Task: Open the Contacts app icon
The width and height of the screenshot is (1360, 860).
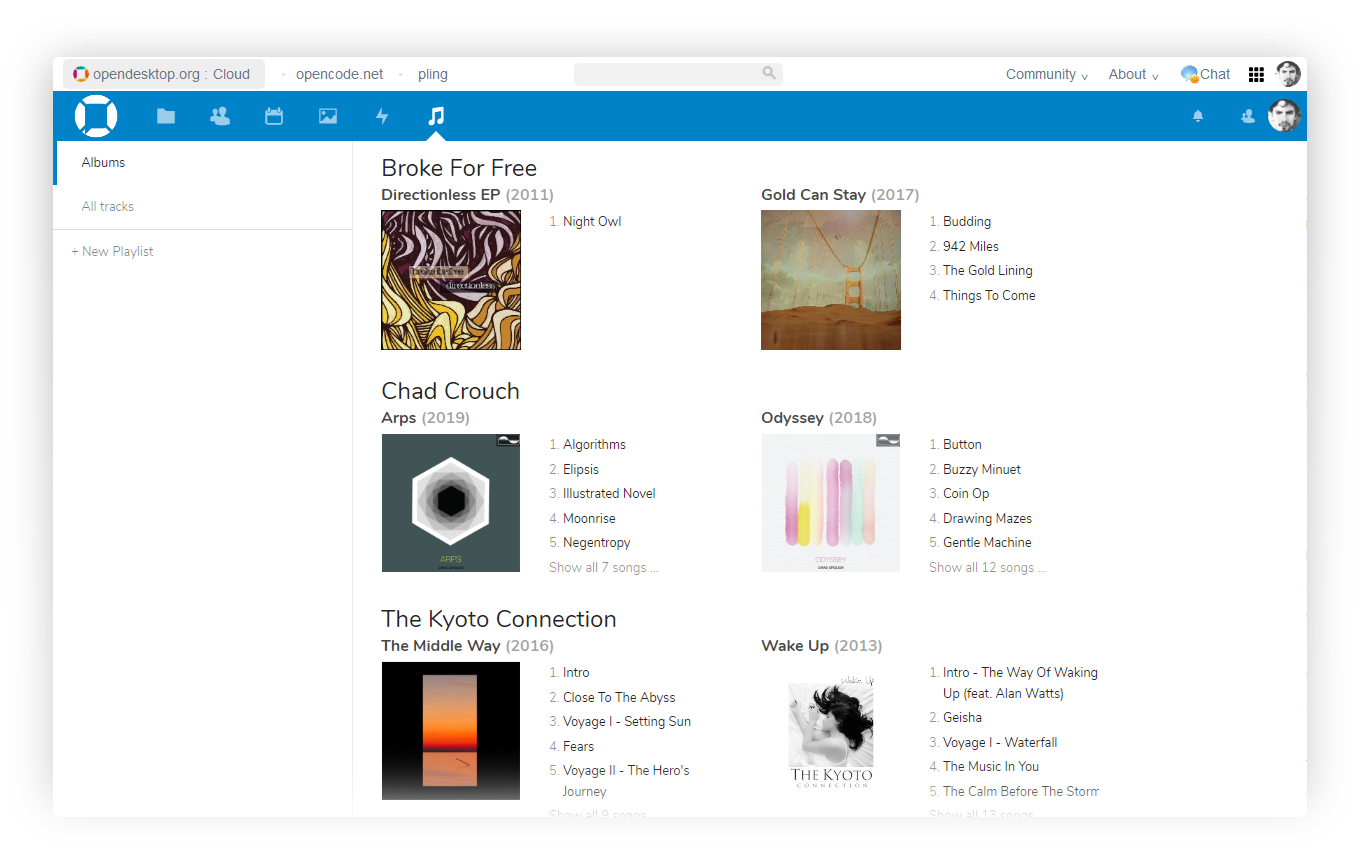Action: pyautogui.click(x=220, y=116)
